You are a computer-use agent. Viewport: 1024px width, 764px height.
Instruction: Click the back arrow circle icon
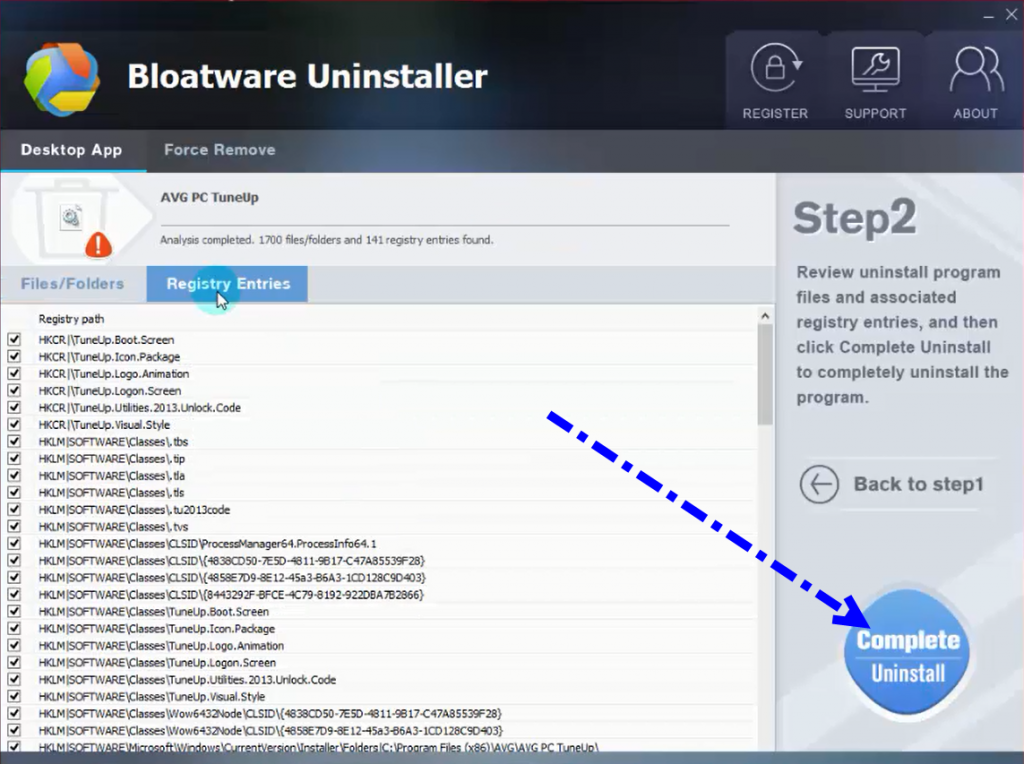coord(819,485)
